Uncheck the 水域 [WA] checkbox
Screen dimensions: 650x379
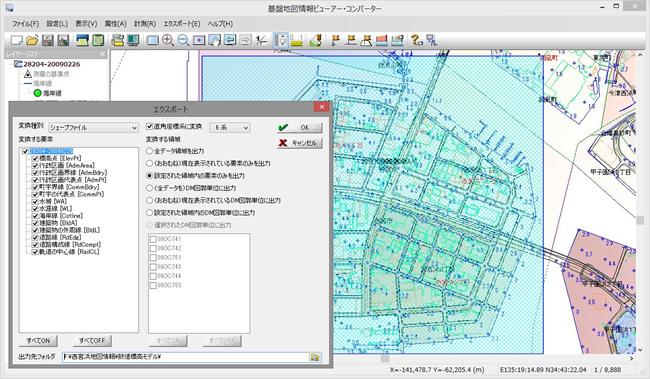pos(35,202)
